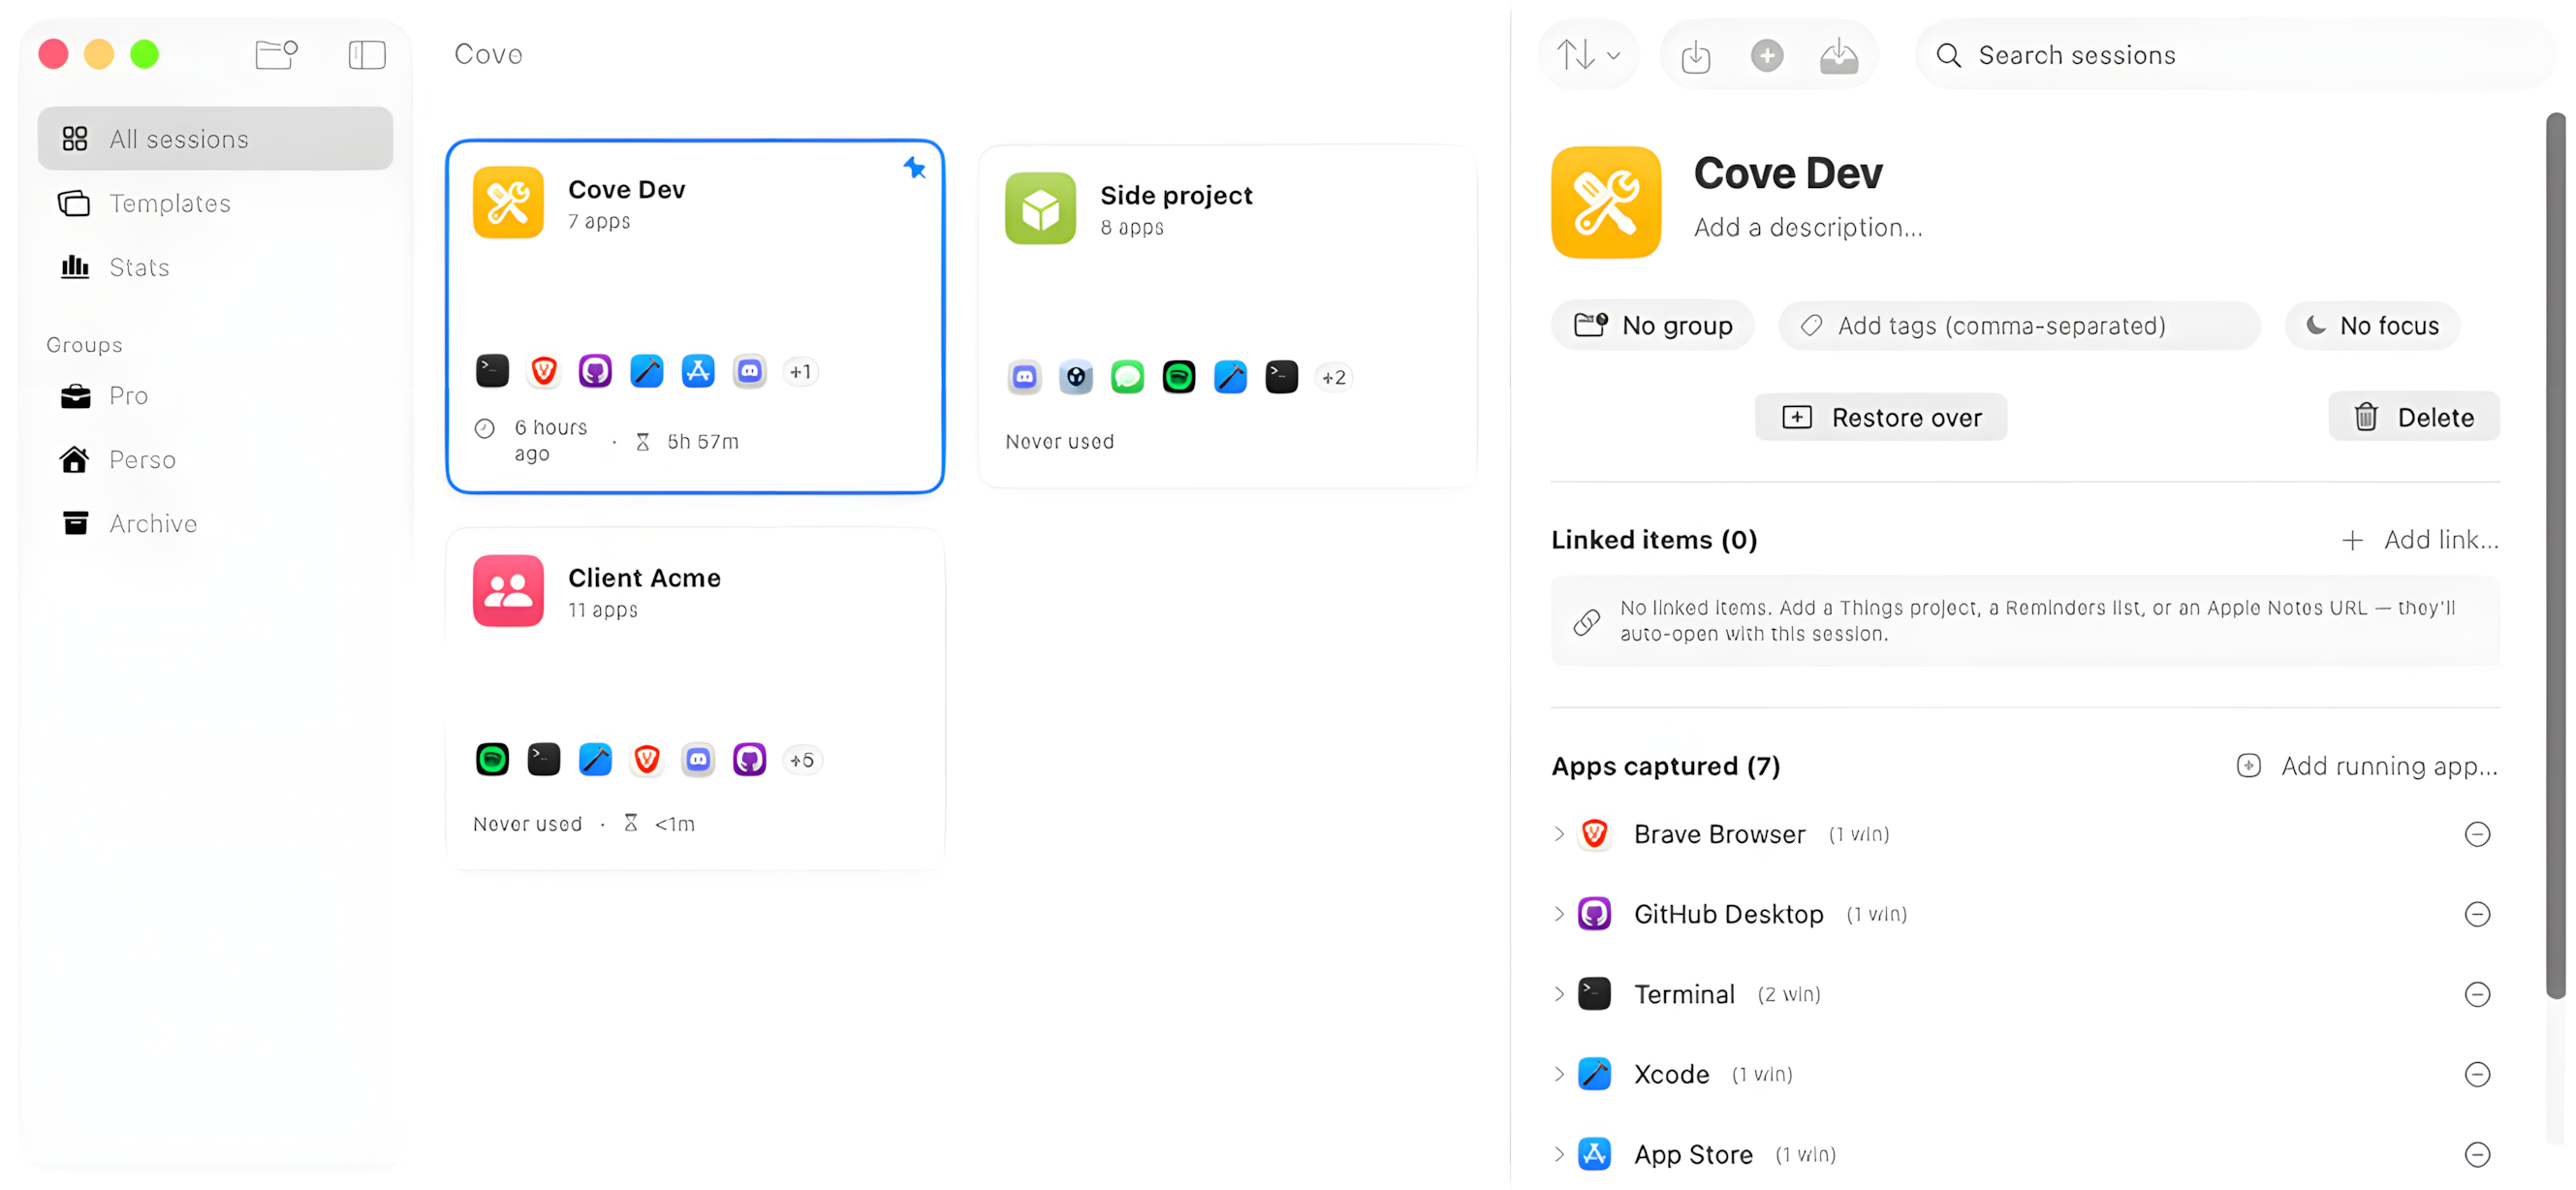The image size is (2576, 1190).
Task: Select the Pro group
Action: [x=215, y=396]
